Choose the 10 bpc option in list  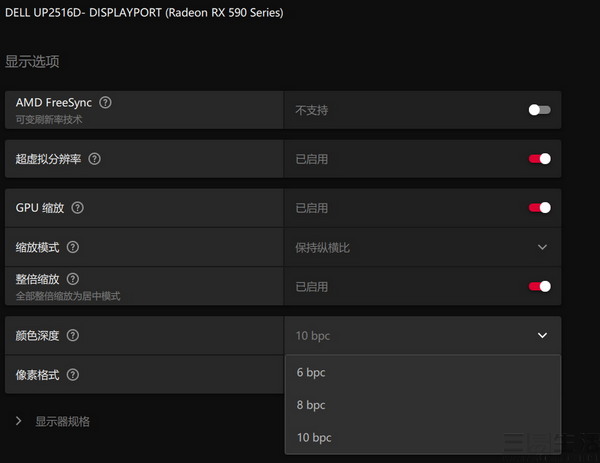(314, 437)
